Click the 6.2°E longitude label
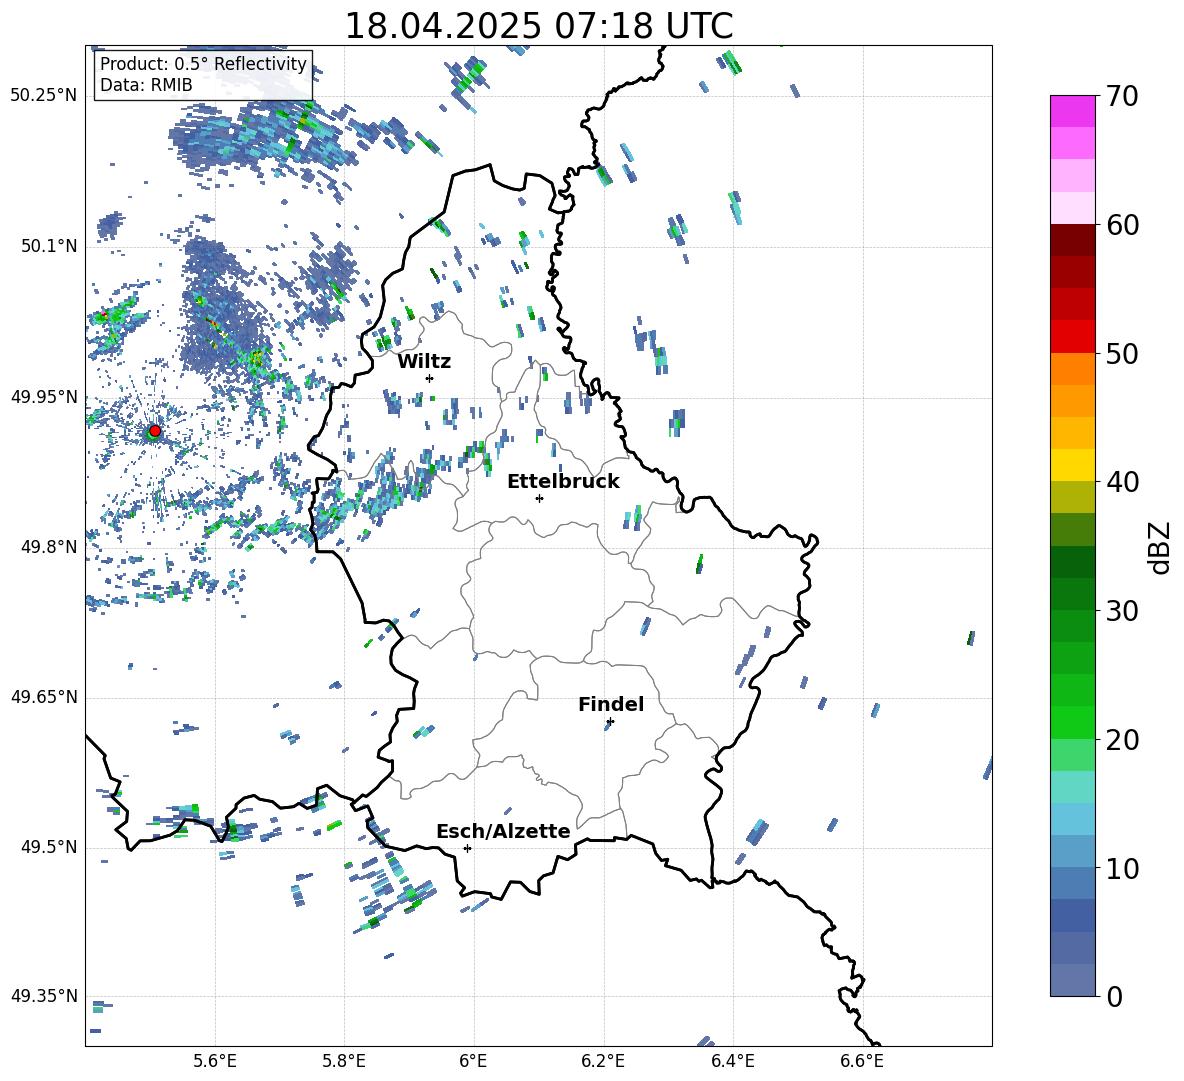This screenshot has height=1081, width=1184. tap(603, 1061)
